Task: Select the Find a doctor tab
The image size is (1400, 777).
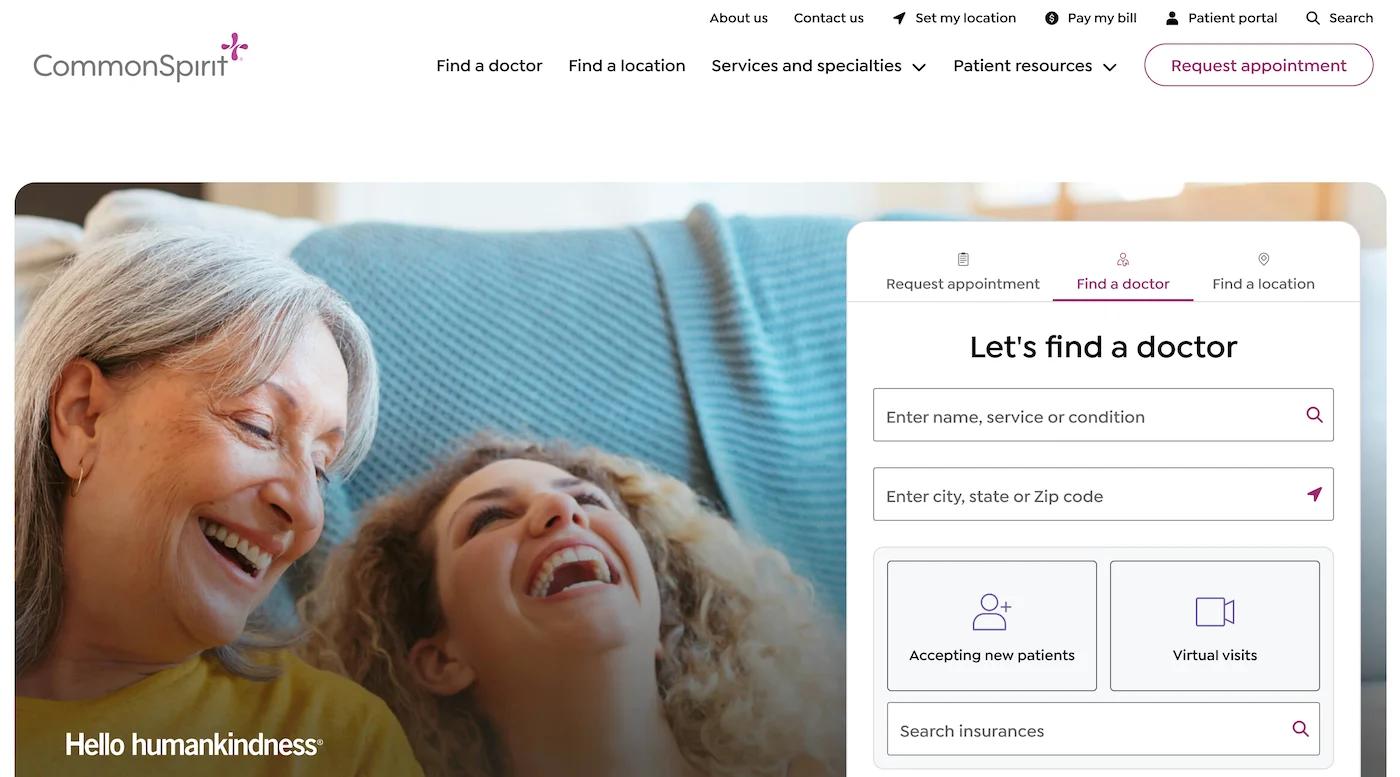Action: point(1123,272)
